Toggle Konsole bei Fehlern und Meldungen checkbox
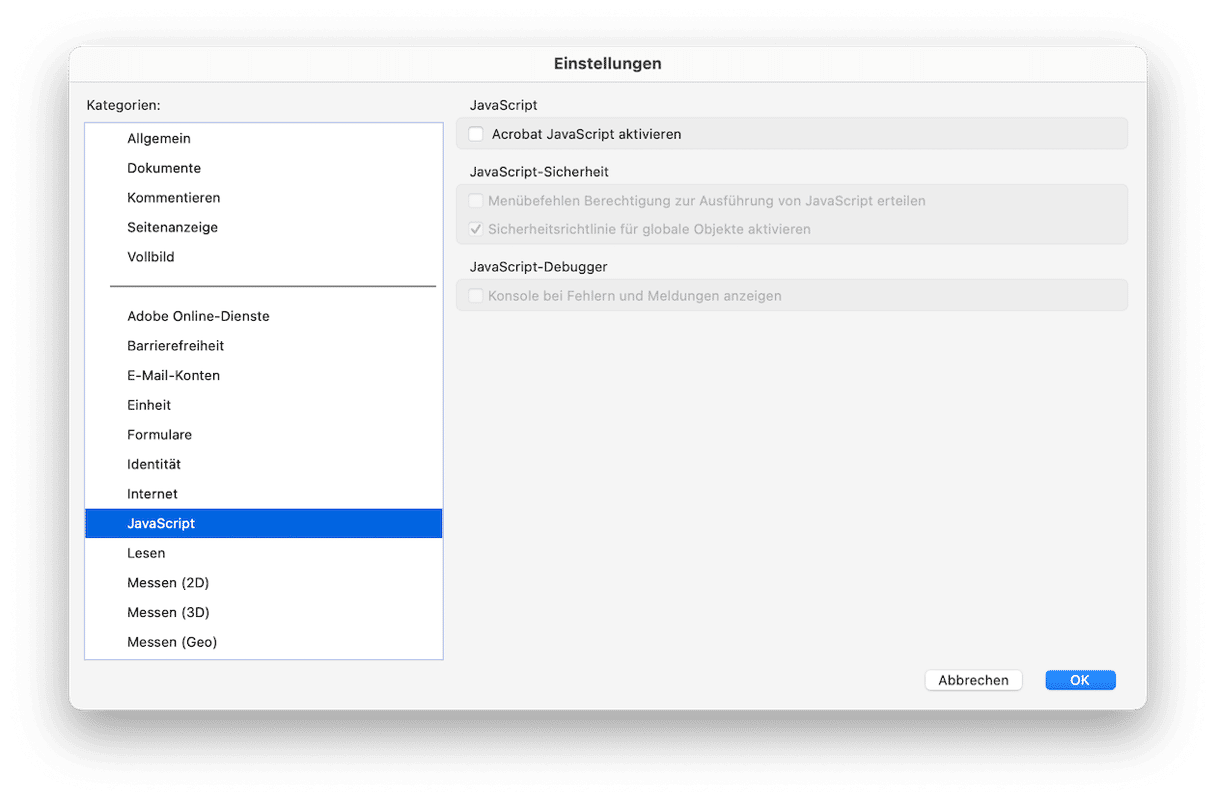This screenshot has width=1216, height=801. (476, 296)
